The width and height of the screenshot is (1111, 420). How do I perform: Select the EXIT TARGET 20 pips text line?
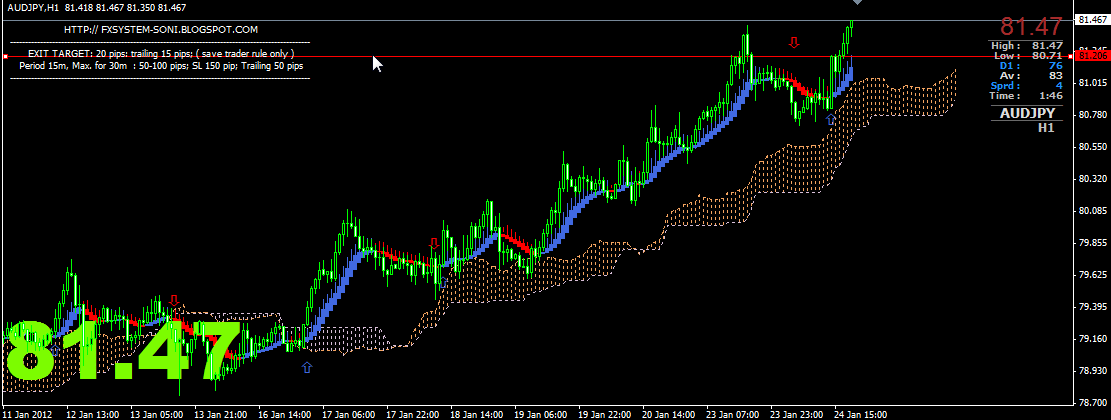[160, 52]
